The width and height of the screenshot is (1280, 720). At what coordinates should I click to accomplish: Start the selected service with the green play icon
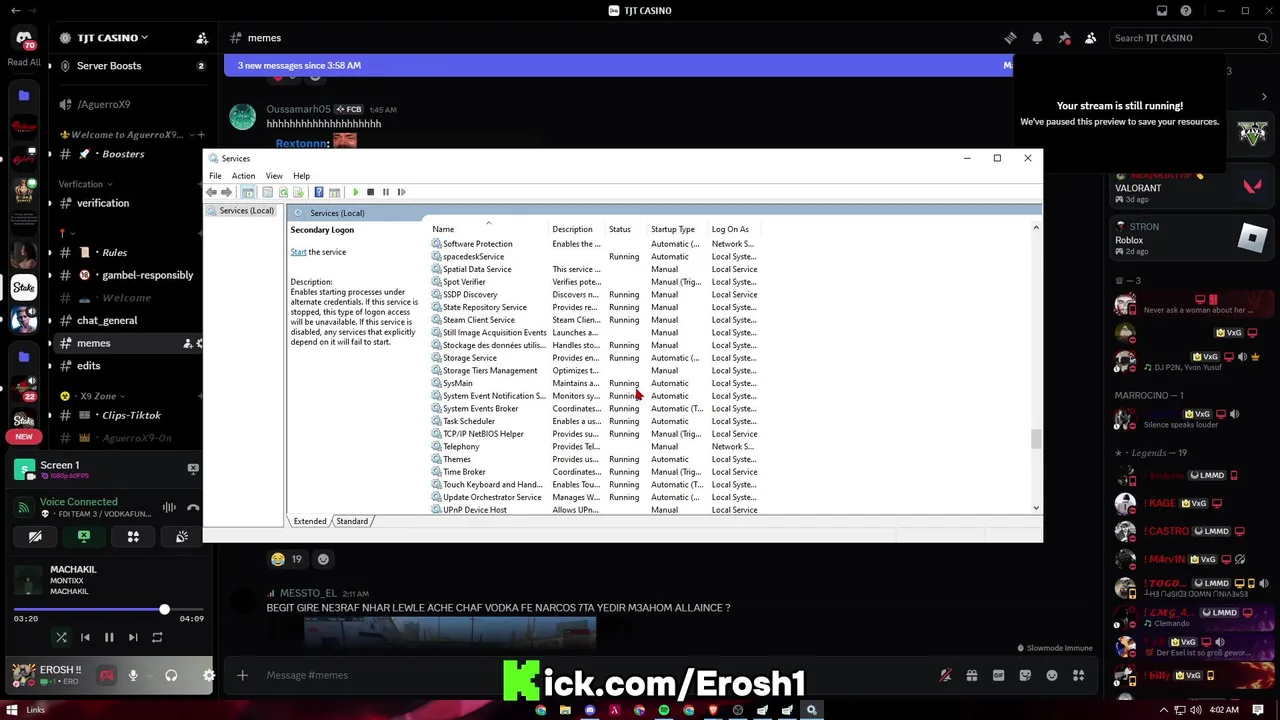tap(355, 192)
